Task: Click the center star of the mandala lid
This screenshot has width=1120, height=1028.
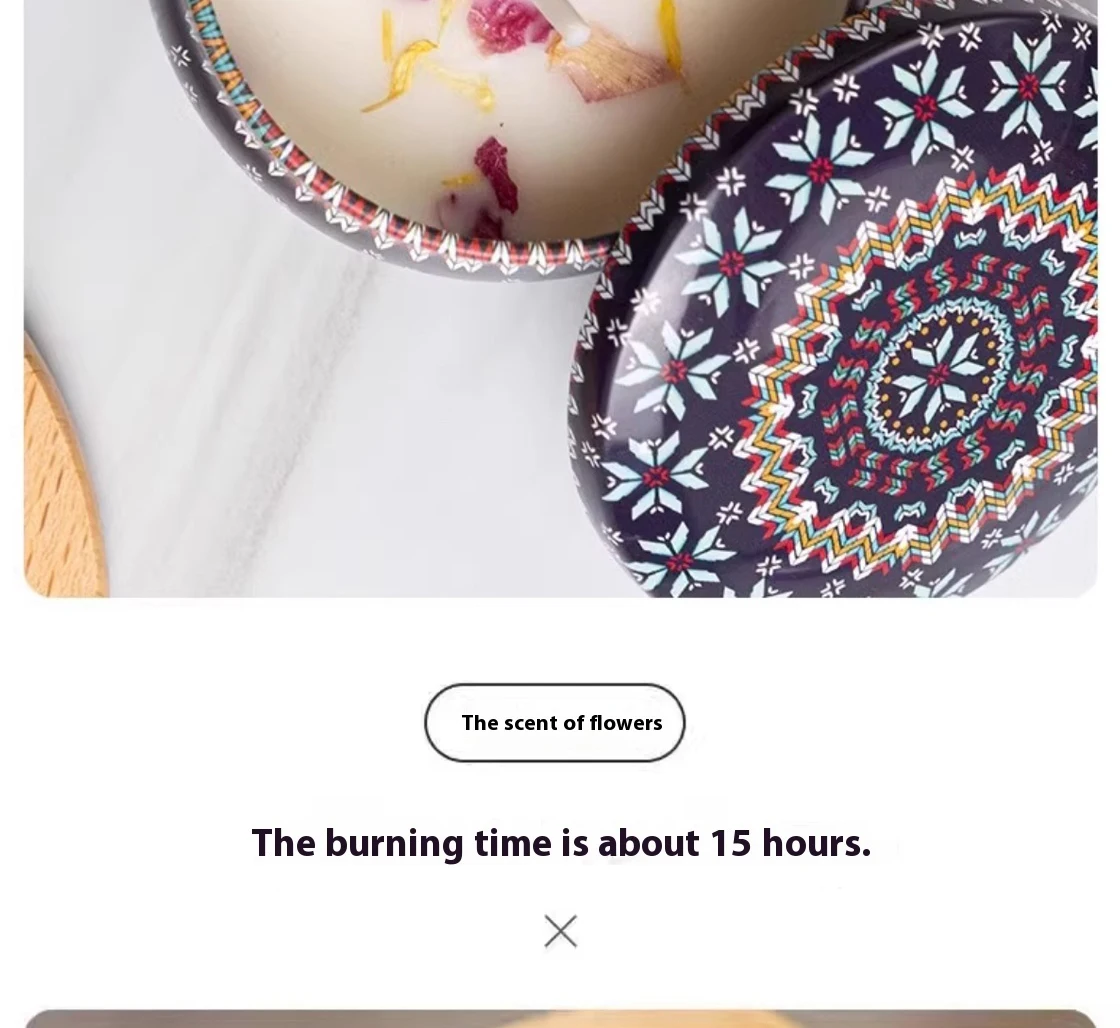Action: tap(937, 375)
